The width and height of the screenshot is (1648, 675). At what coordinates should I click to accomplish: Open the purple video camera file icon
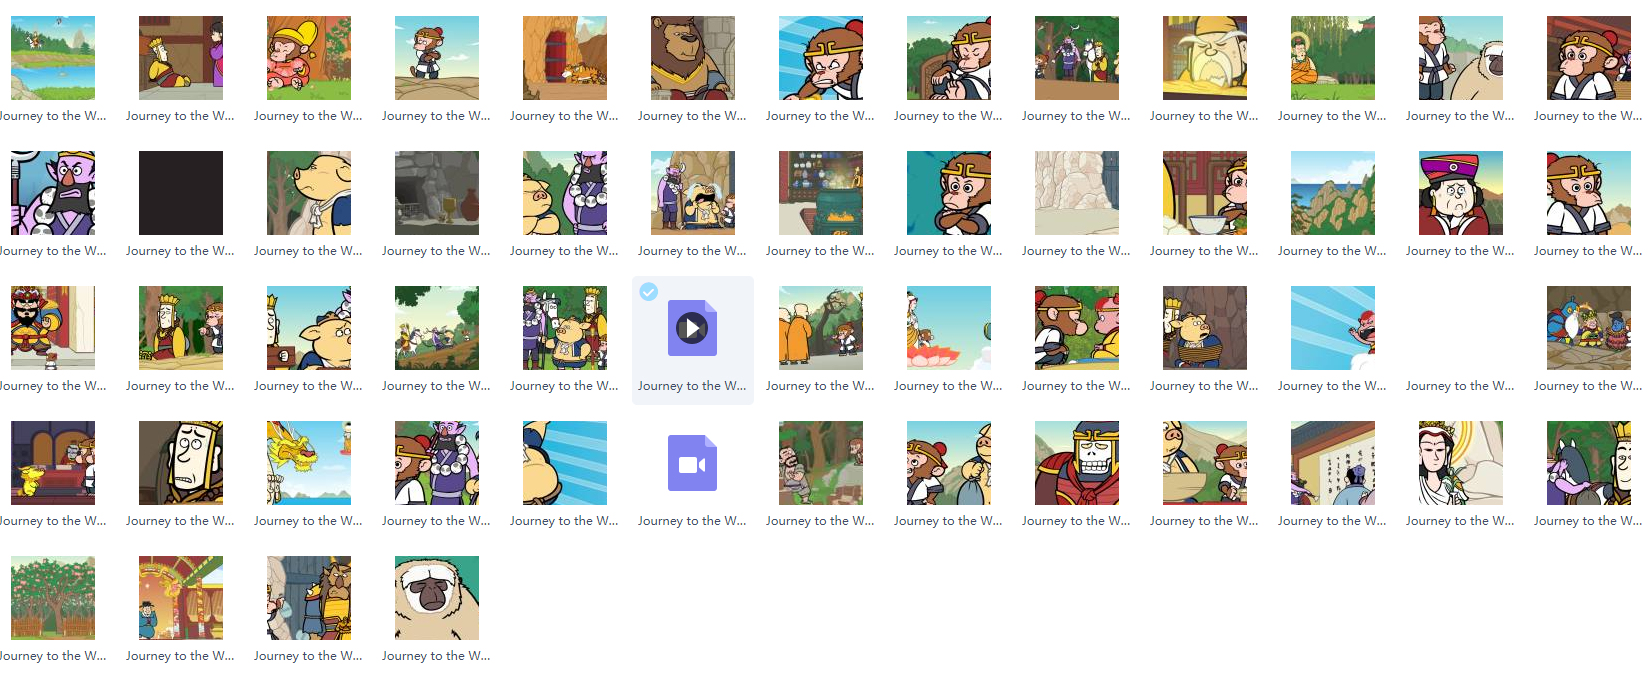[x=692, y=463]
